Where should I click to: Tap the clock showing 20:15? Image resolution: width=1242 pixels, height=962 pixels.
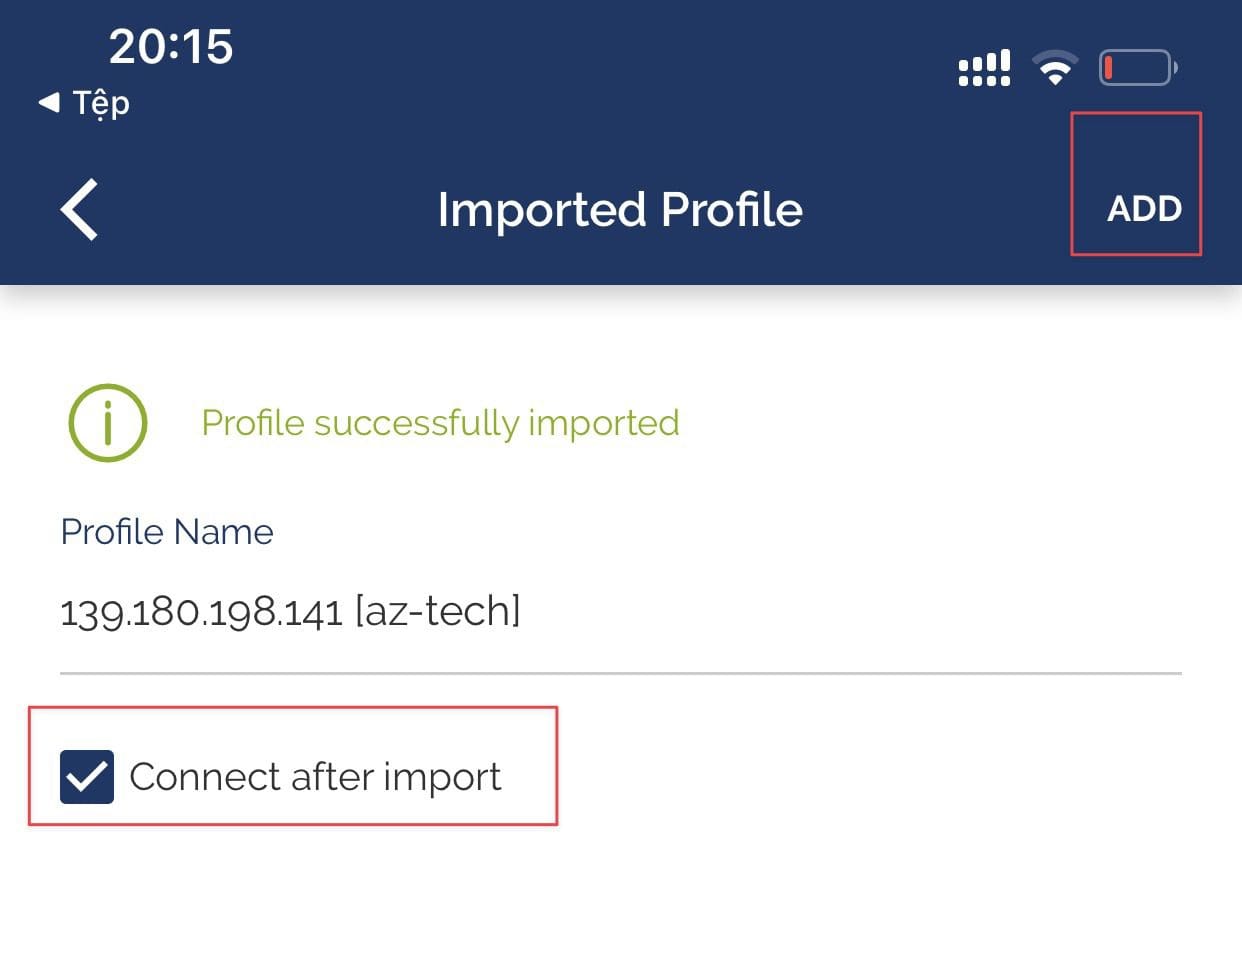(170, 44)
